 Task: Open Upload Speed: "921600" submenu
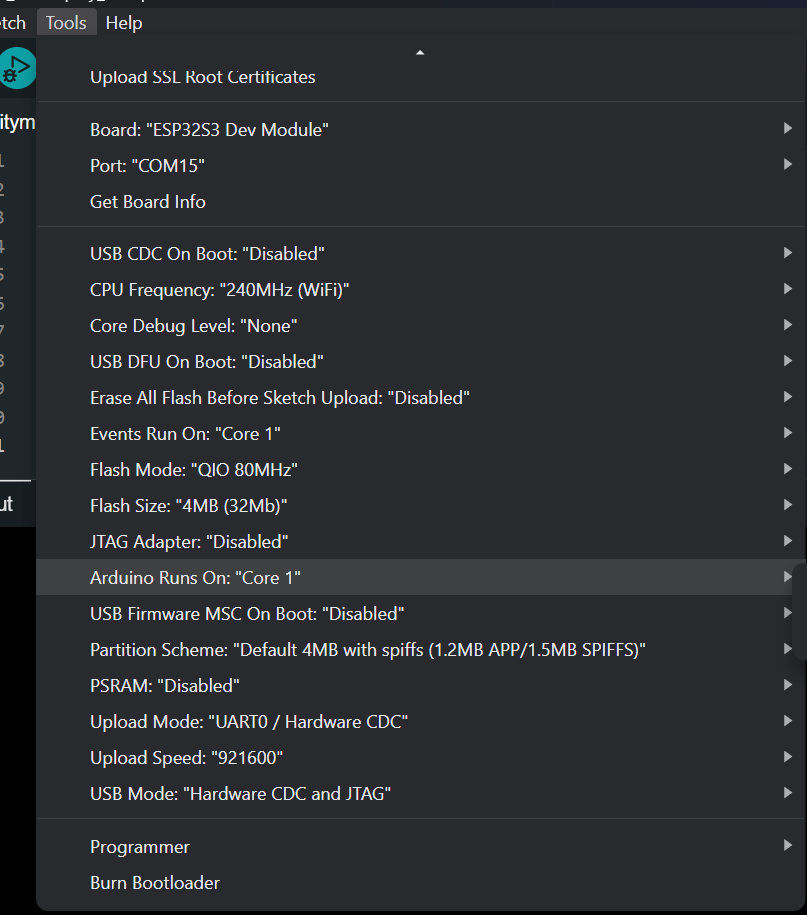420,758
